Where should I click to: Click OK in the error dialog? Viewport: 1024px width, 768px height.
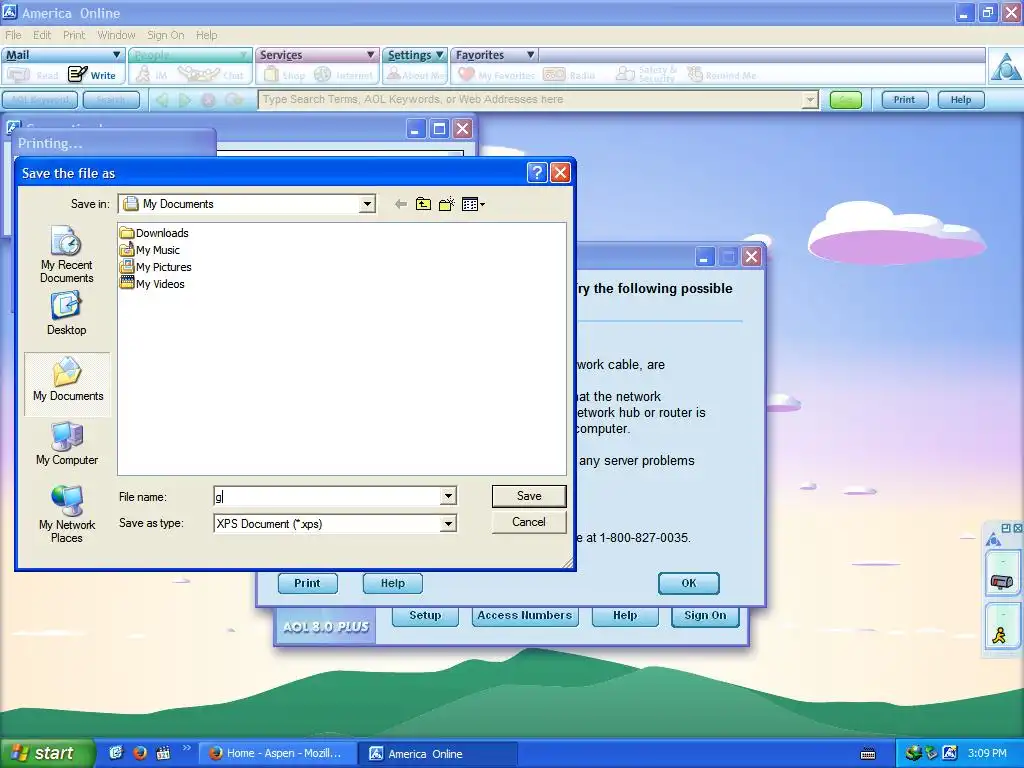(689, 583)
